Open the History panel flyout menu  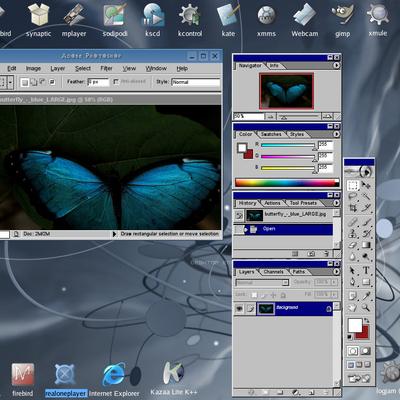click(x=336, y=203)
